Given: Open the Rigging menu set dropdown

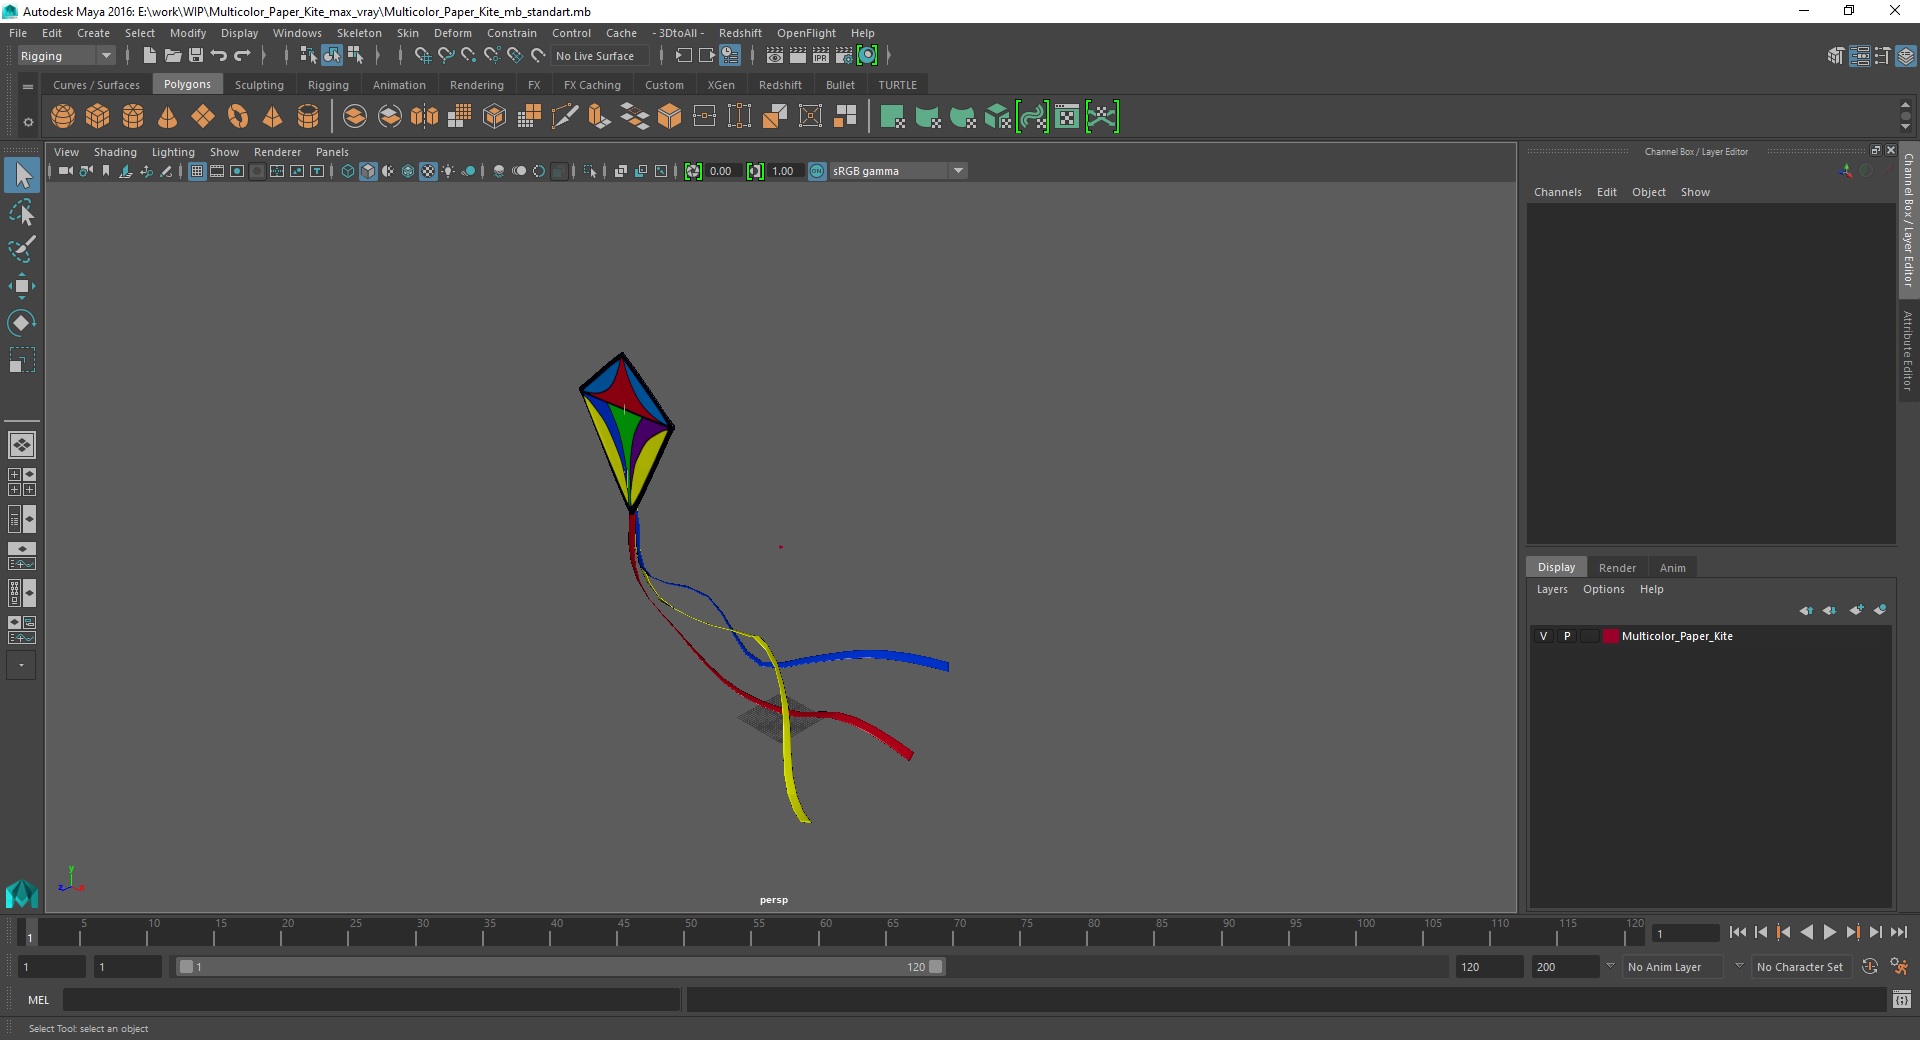Looking at the screenshot, I should tap(66, 56).
